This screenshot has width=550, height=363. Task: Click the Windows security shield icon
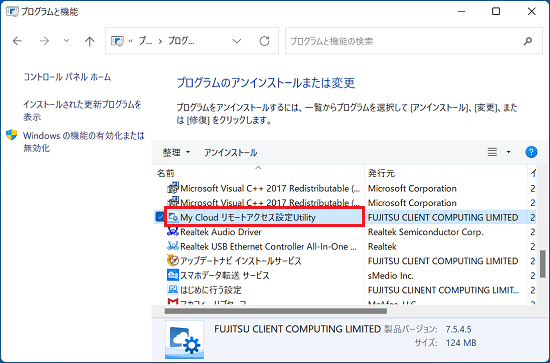[x=12, y=135]
